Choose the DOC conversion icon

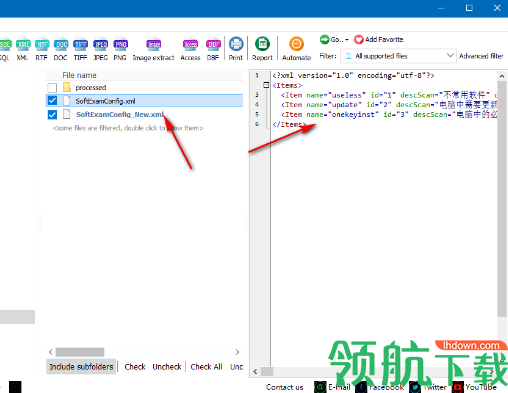(x=61, y=48)
